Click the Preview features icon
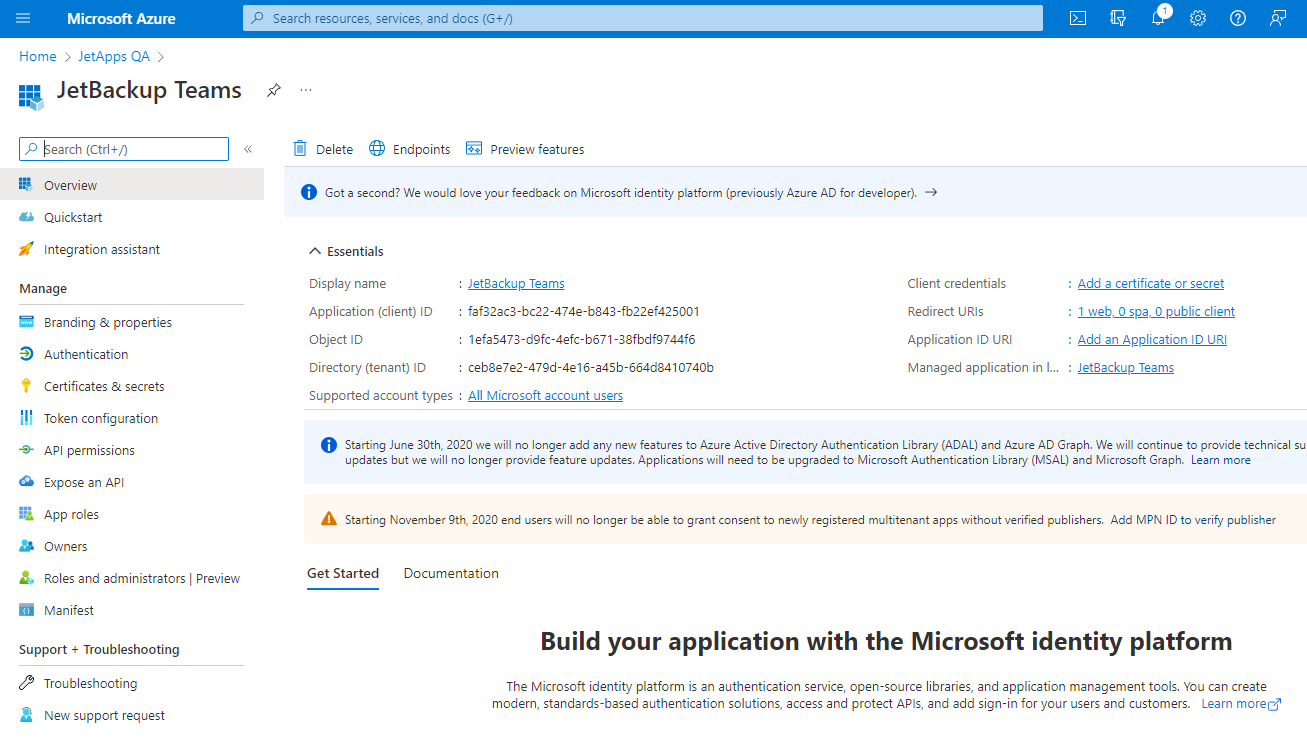 (474, 148)
